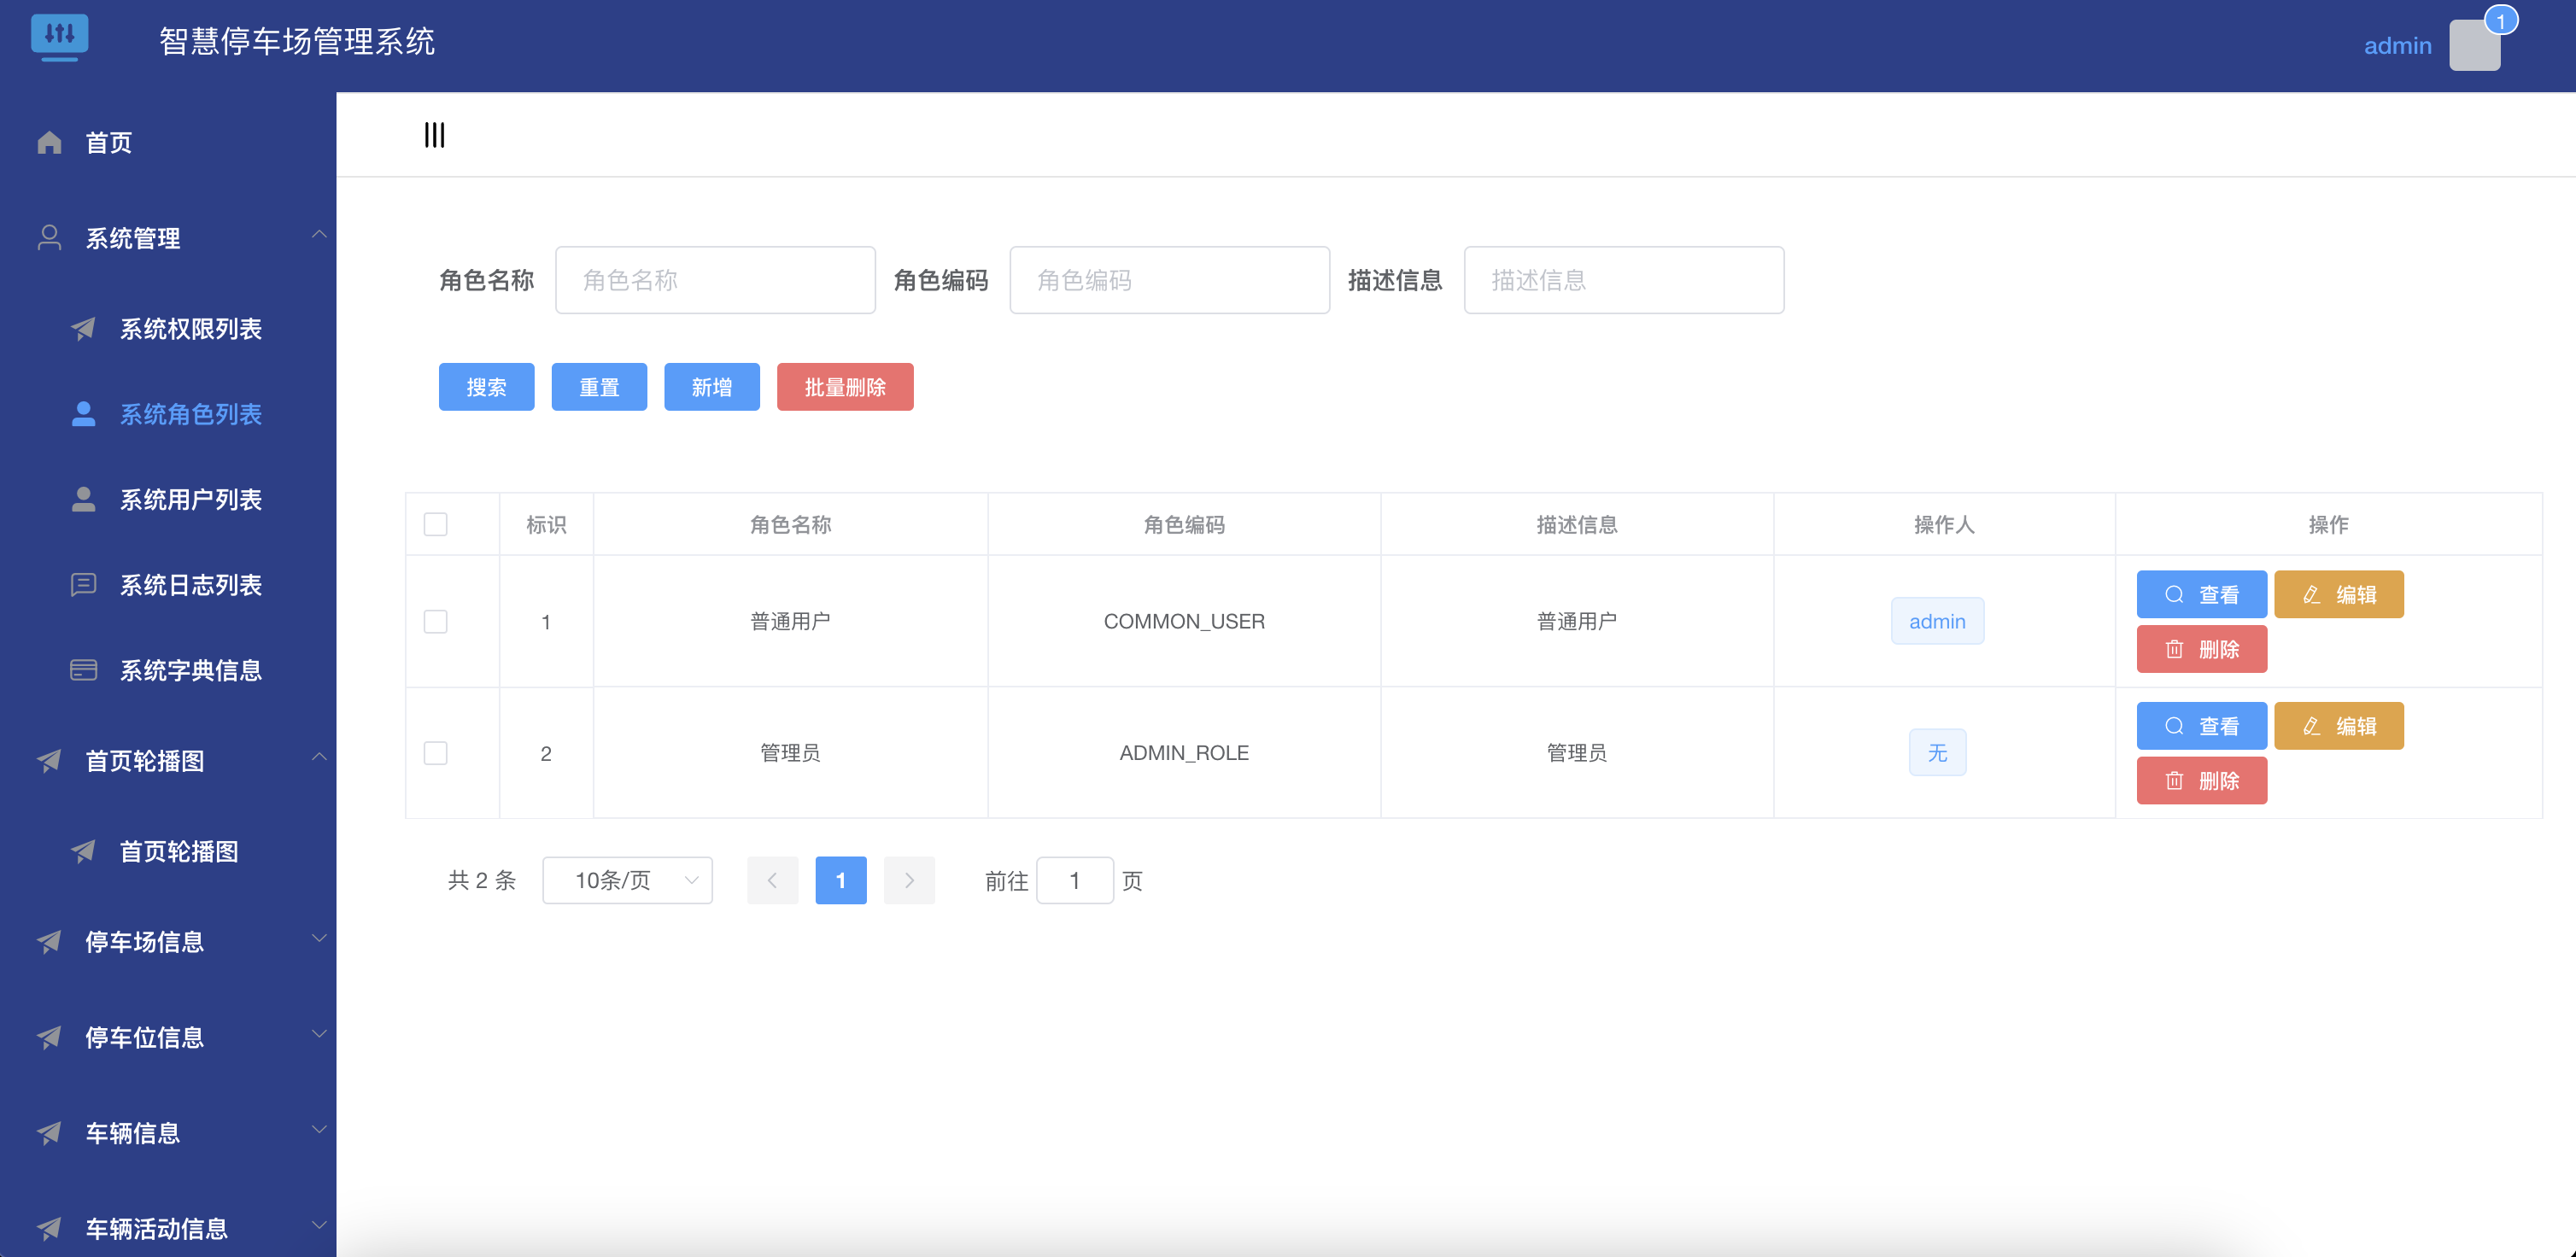Image resolution: width=2576 pixels, height=1257 pixels.
Task: Open the 10条/页 page size dropdown
Action: click(627, 880)
